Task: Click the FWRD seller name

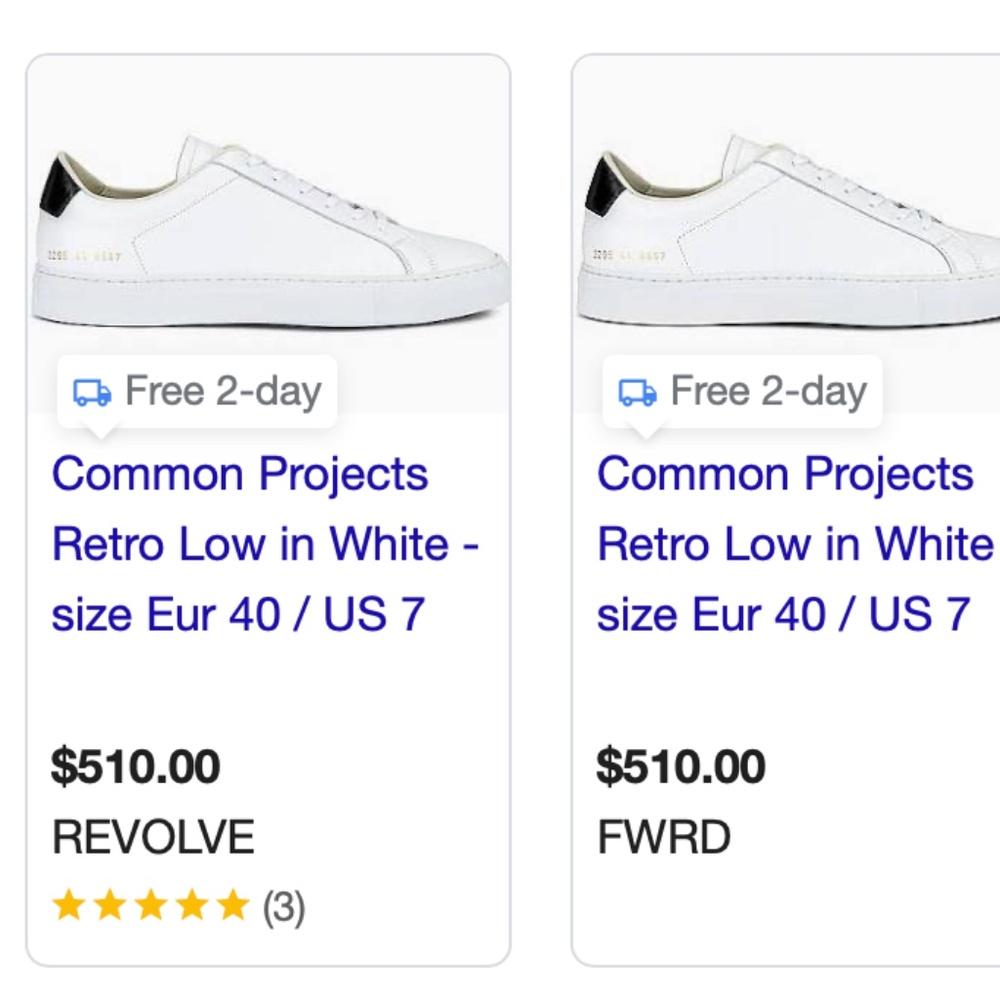Action: click(x=663, y=836)
